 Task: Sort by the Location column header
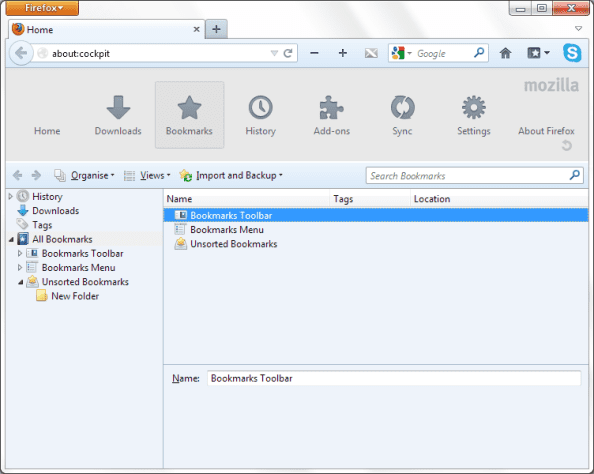[x=499, y=199]
